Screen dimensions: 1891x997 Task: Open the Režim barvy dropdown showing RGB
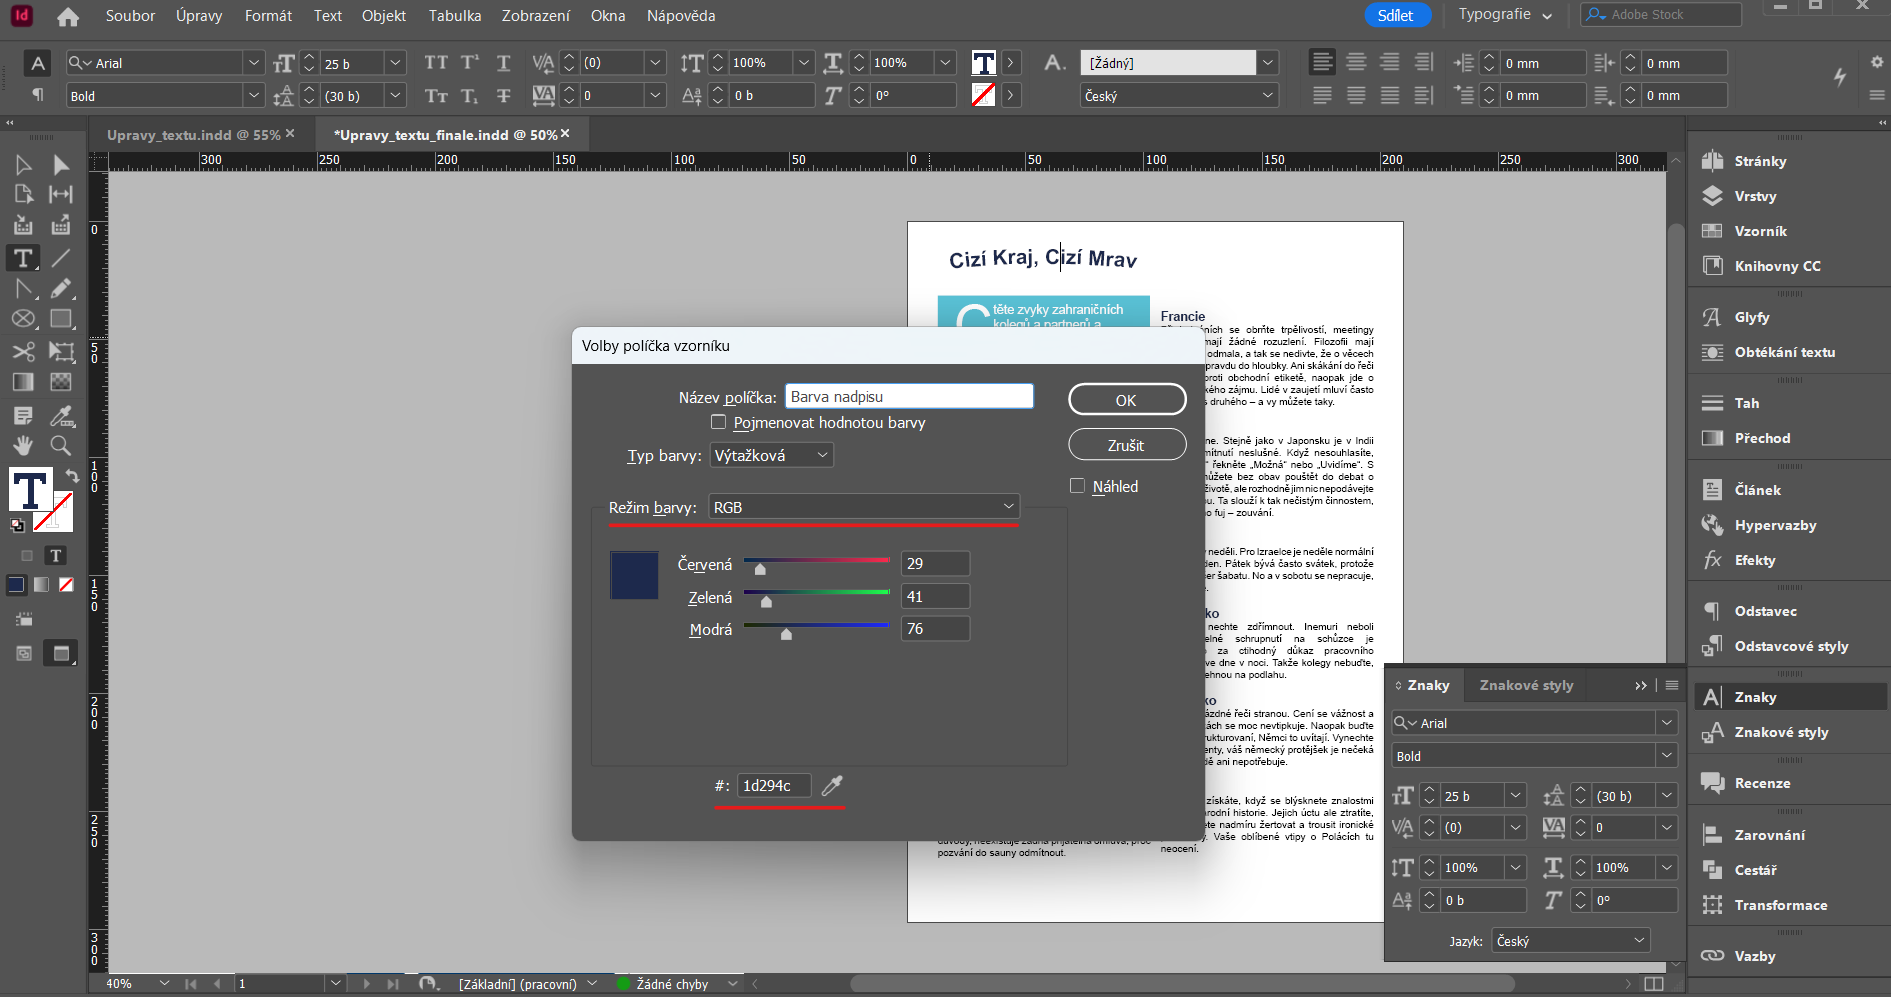tap(863, 507)
